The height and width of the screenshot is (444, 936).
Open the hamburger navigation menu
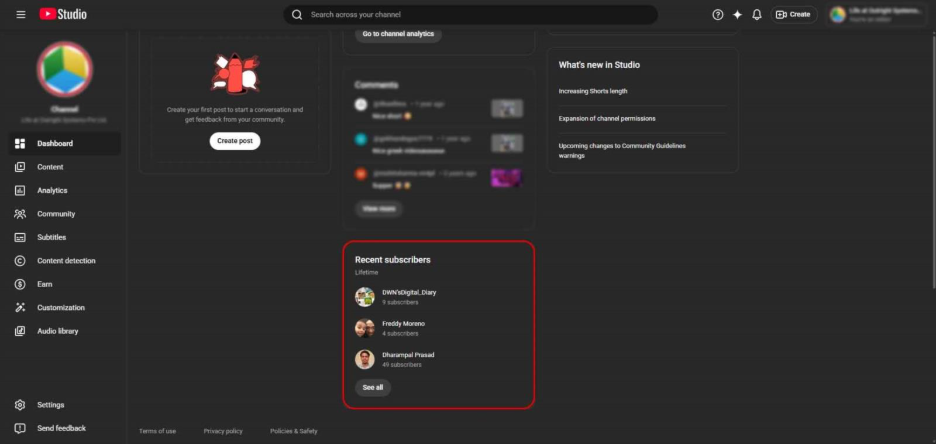[21, 14]
